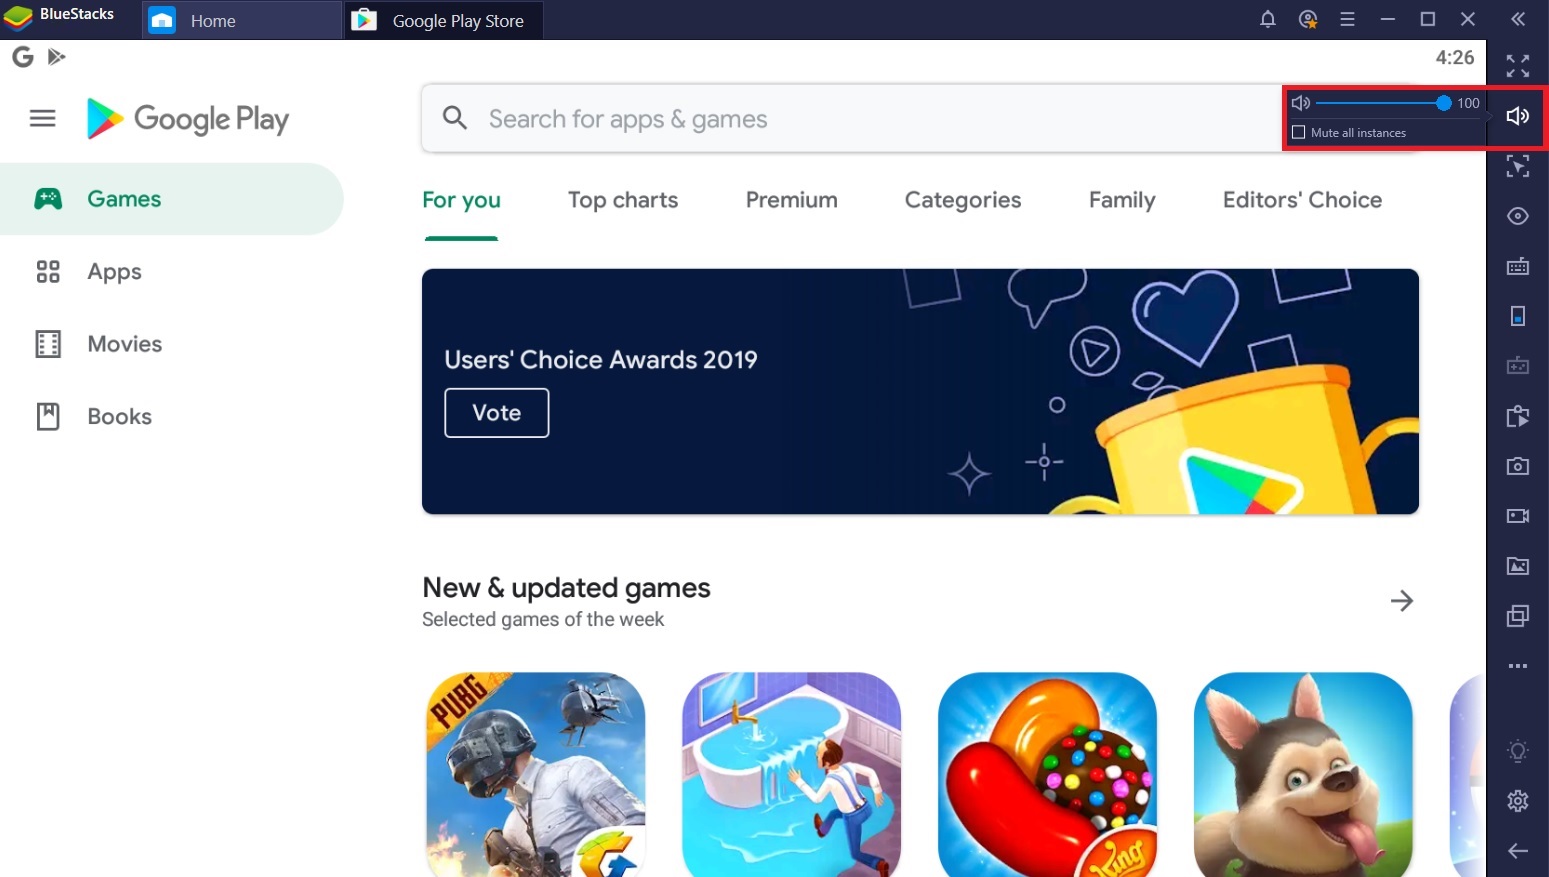Open the Google Play hamburger menu

(42, 119)
